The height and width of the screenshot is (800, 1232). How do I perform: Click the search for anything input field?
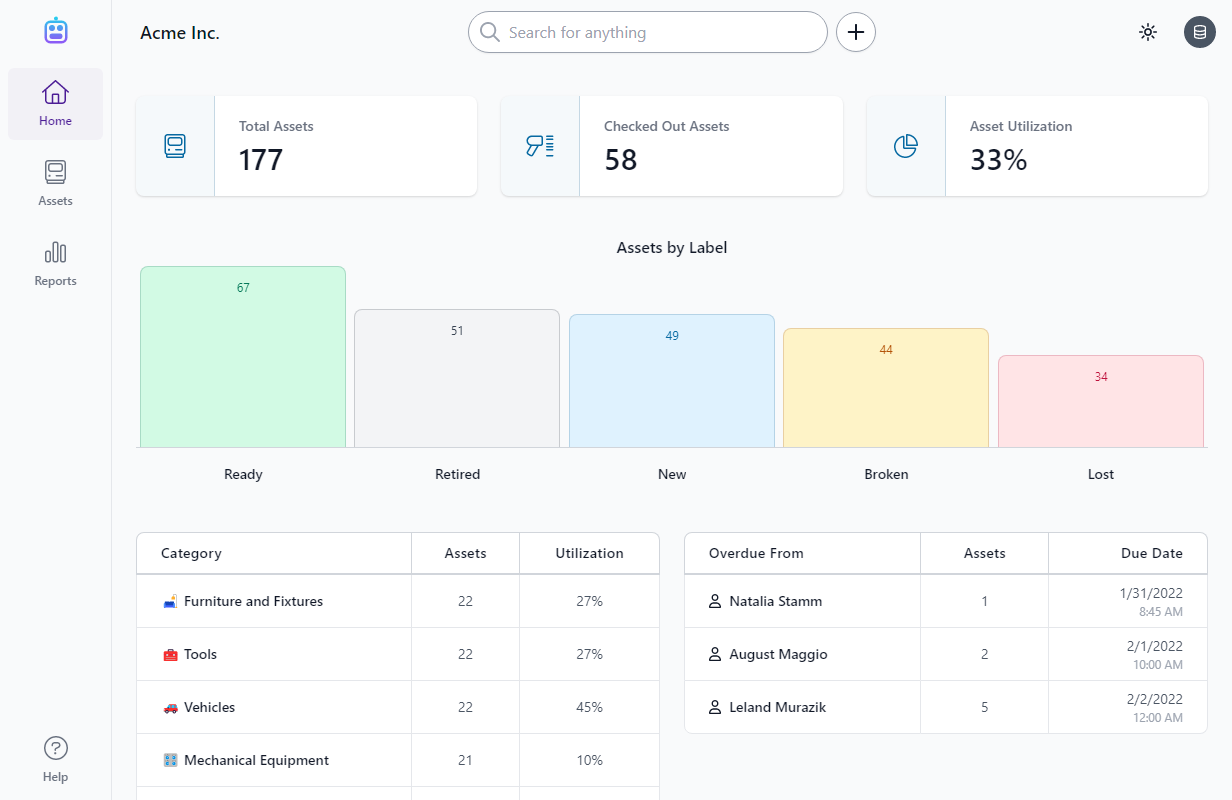(x=647, y=32)
